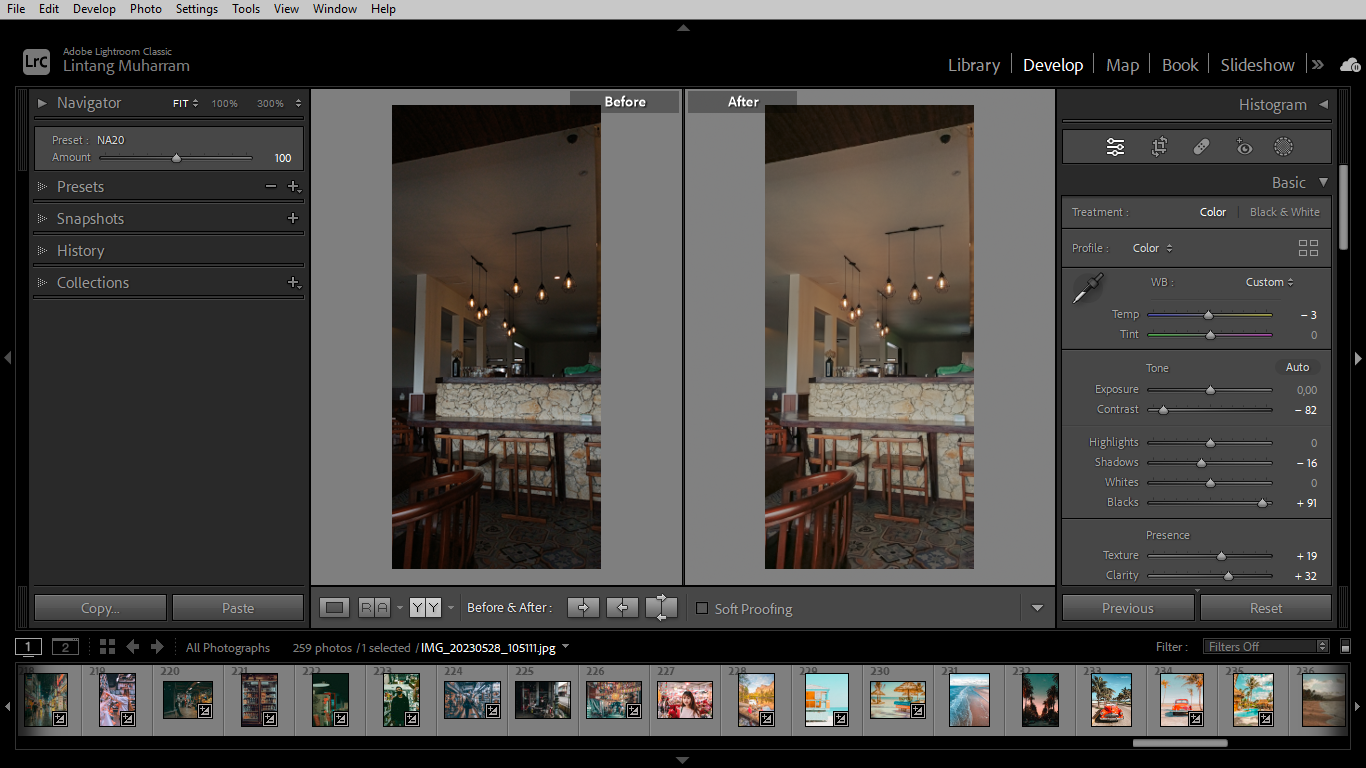This screenshot has height=768, width=1366.
Task: Collapse the Basic panel
Action: click(1323, 182)
